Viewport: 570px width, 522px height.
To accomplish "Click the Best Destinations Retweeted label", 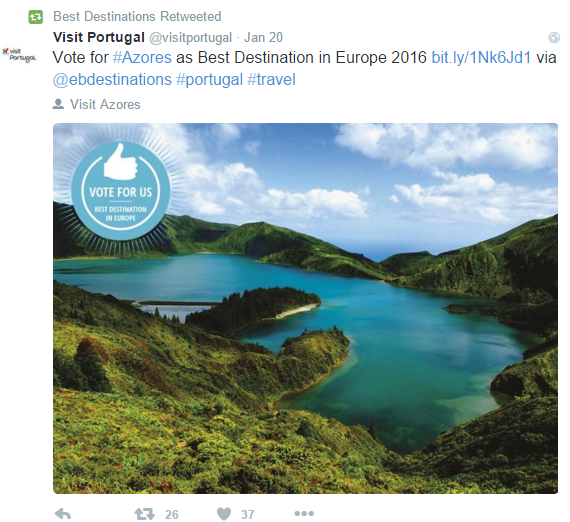I will coord(137,16).
